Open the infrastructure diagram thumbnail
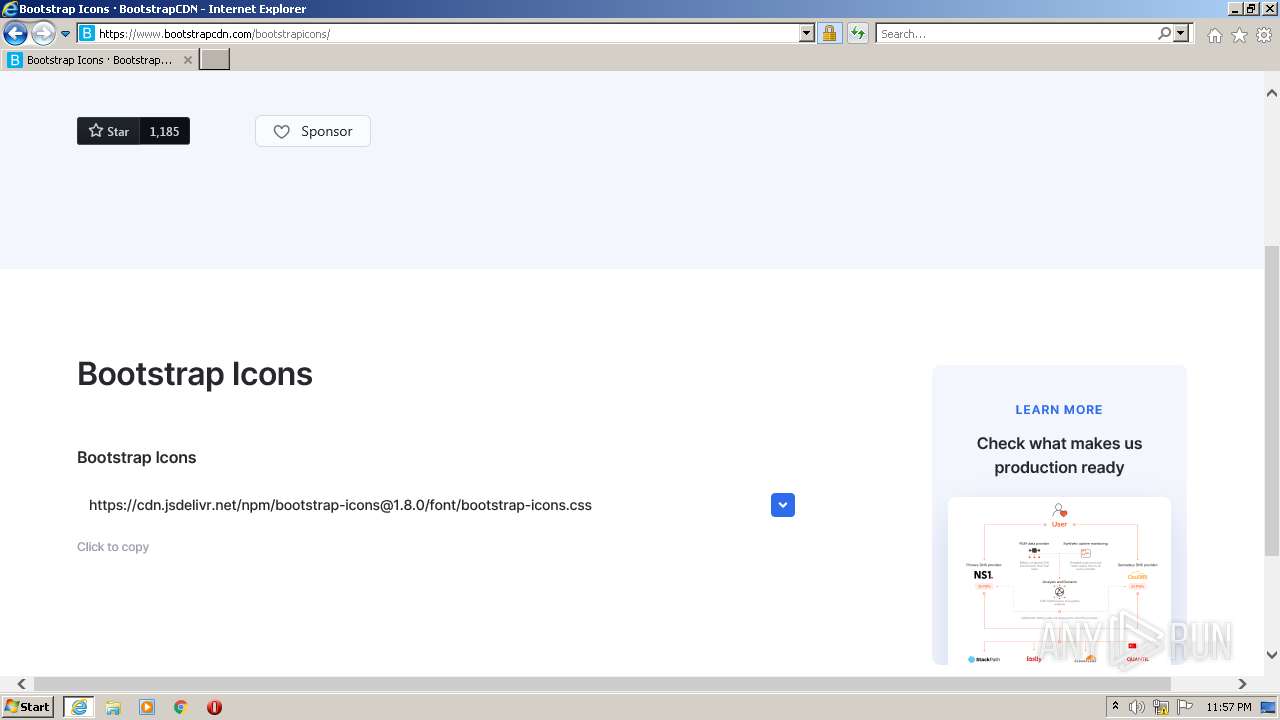 [1059, 580]
